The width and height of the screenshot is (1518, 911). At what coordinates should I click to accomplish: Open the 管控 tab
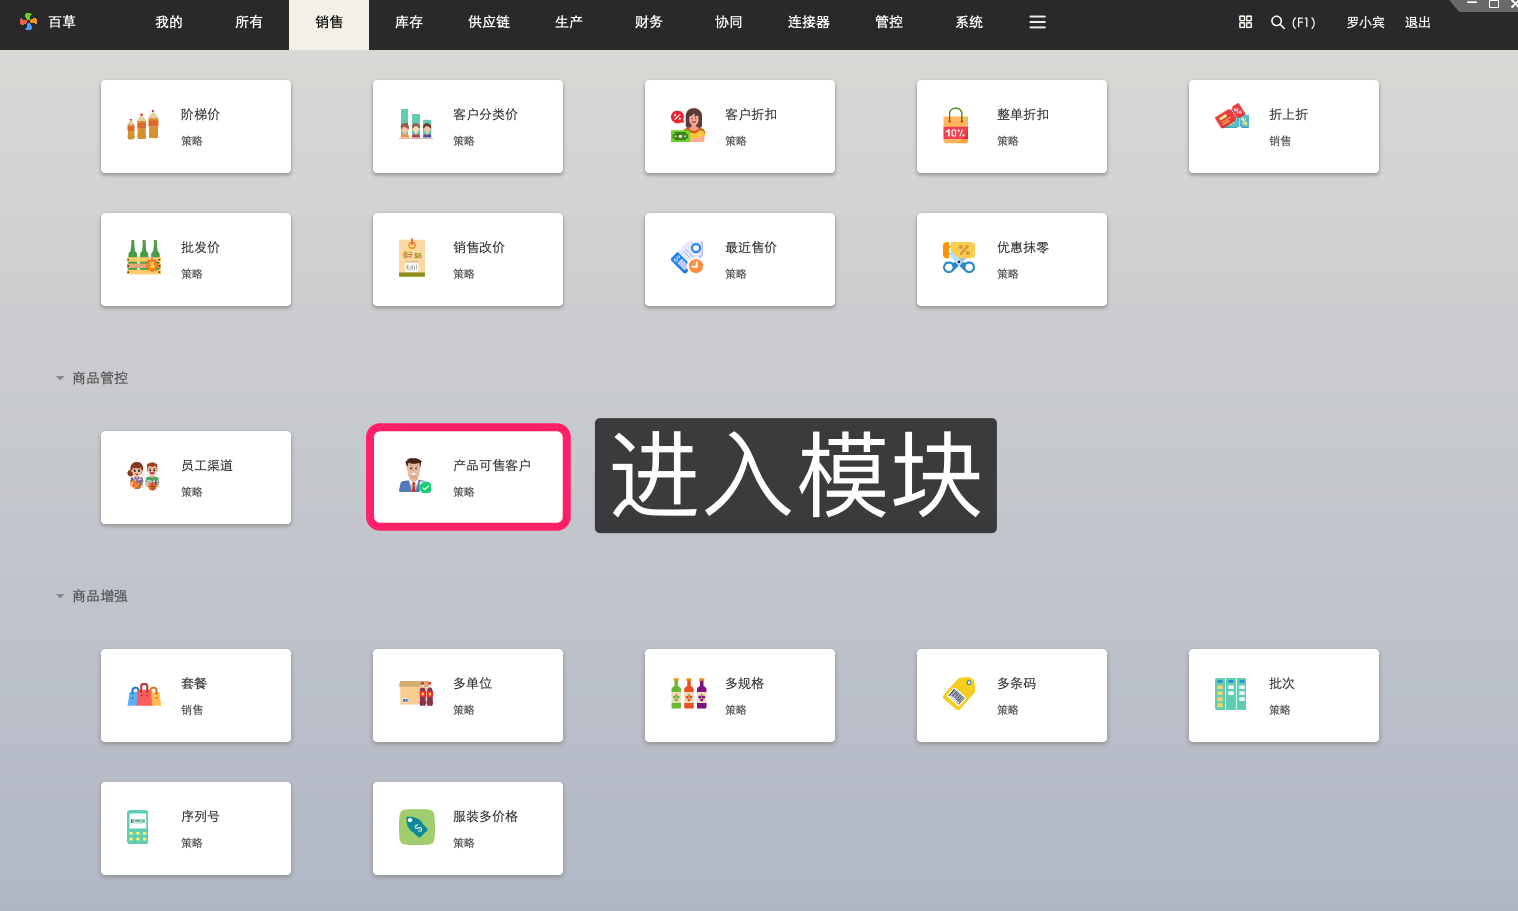[889, 22]
